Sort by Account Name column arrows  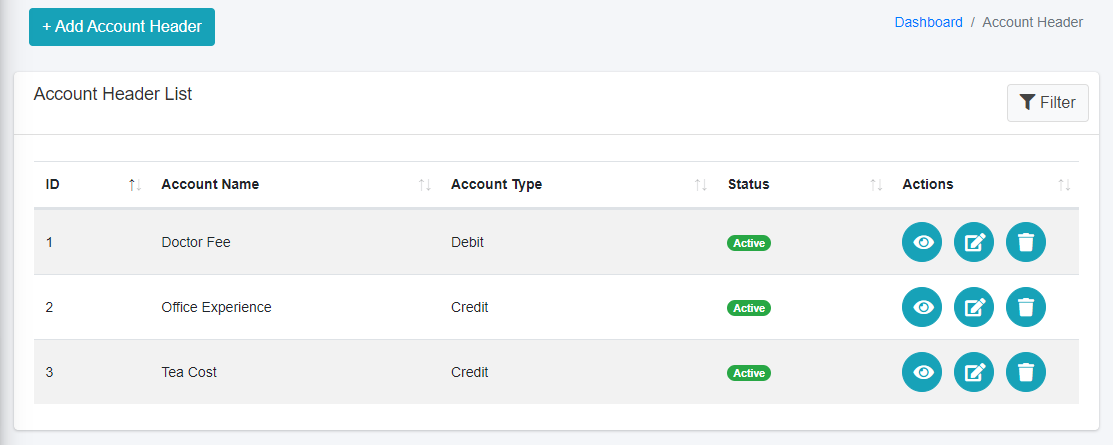(424, 185)
